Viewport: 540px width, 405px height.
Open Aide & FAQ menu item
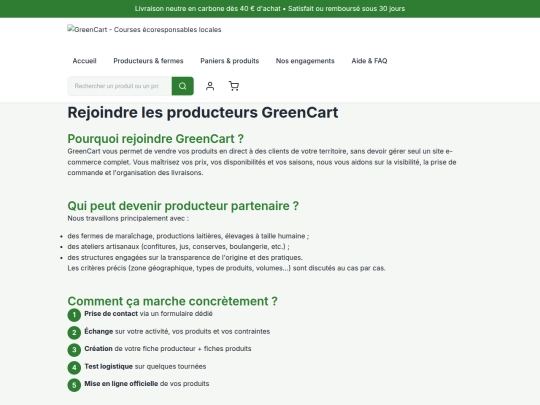tap(369, 61)
